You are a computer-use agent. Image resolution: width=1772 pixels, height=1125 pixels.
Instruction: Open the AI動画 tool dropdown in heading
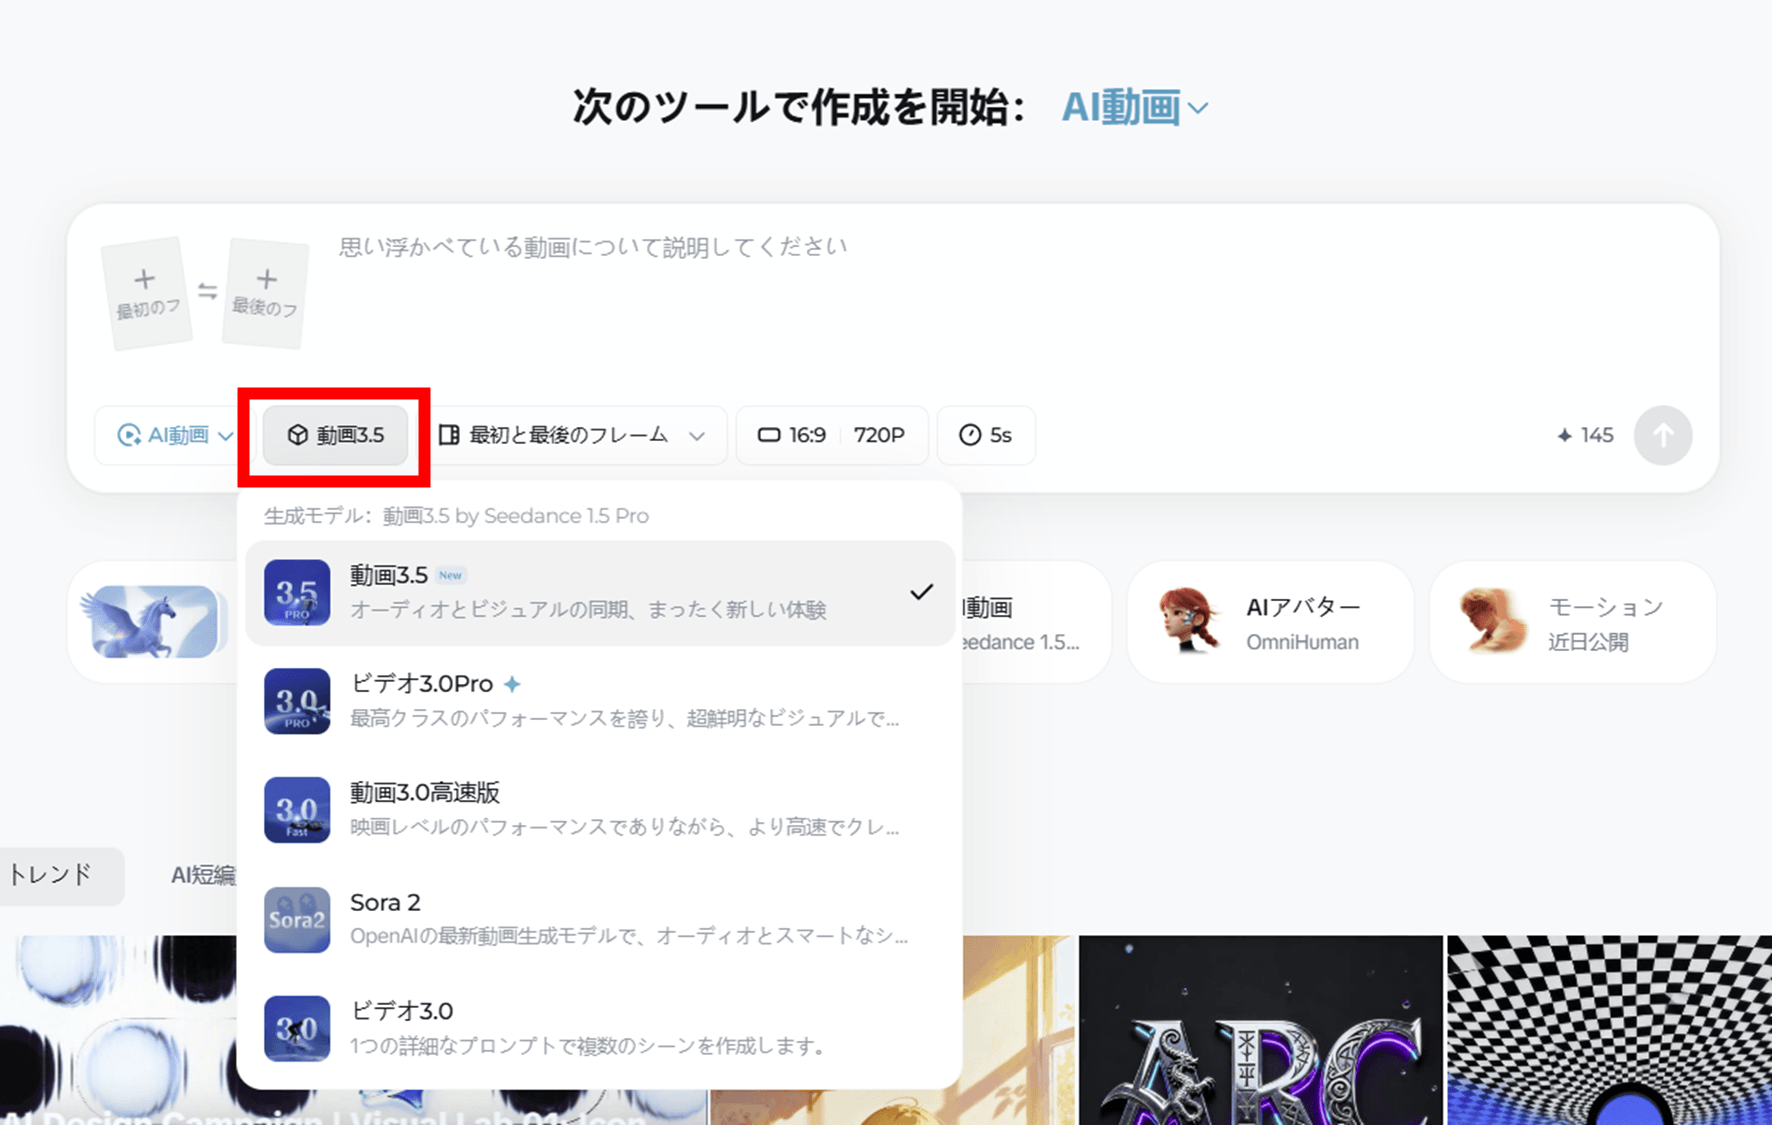(x=1134, y=107)
